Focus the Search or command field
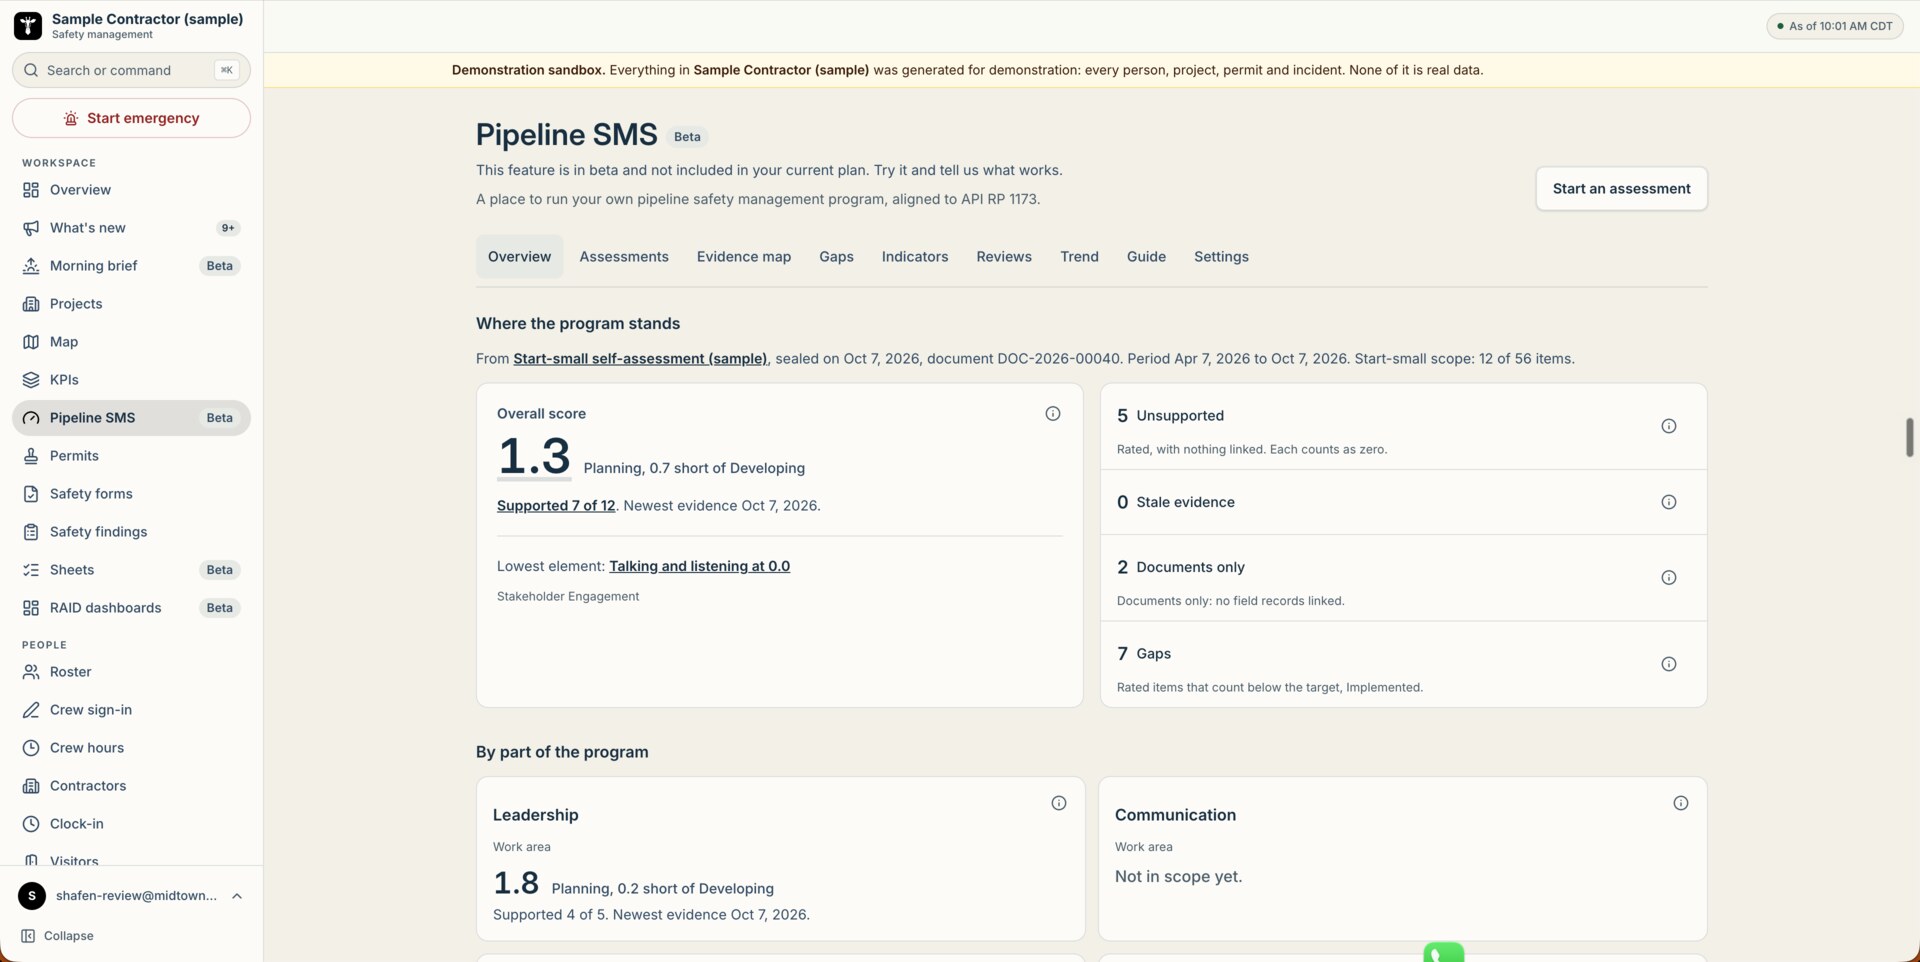The height and width of the screenshot is (962, 1920). (x=131, y=70)
